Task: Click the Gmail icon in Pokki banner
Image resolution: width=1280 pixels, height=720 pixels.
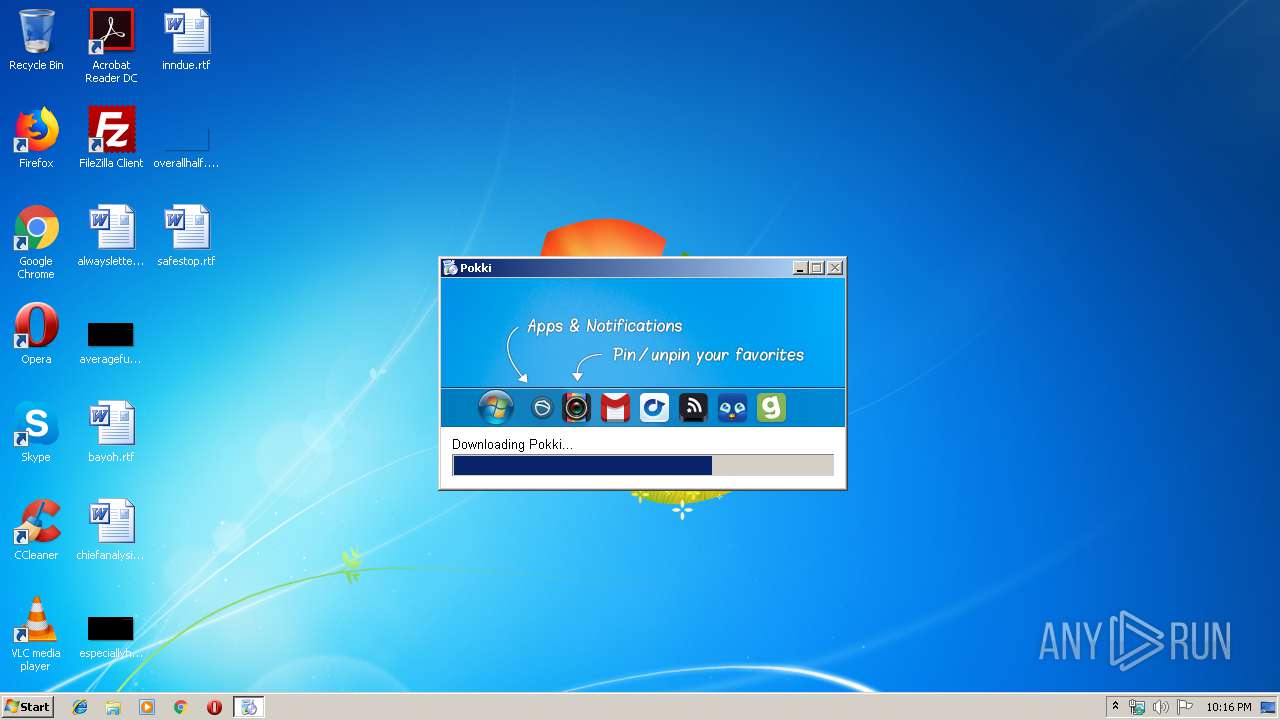Action: pos(615,408)
